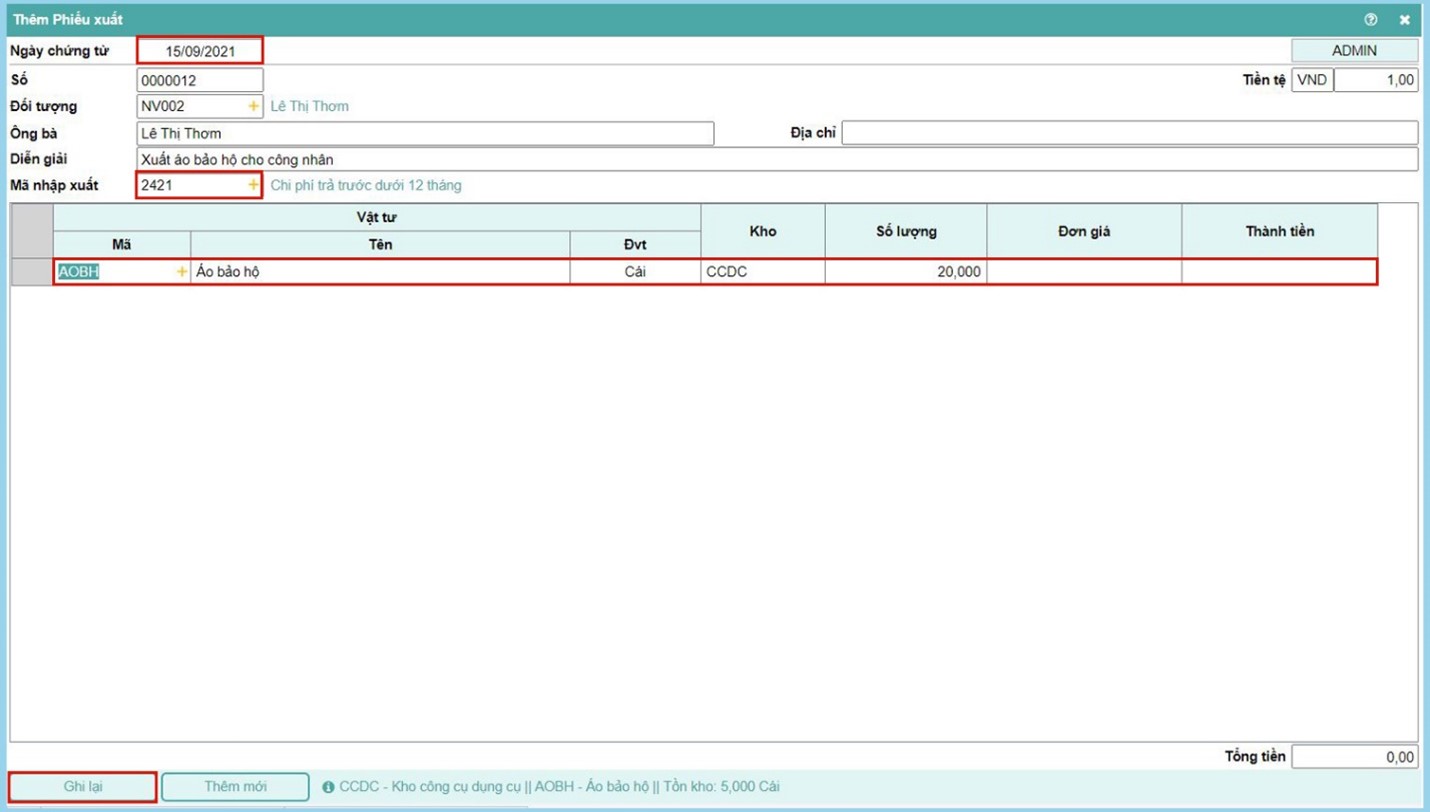Viewport: 1430px width, 812px height.
Task: Click the plus icon beside NV002
Action: [x=253, y=106]
